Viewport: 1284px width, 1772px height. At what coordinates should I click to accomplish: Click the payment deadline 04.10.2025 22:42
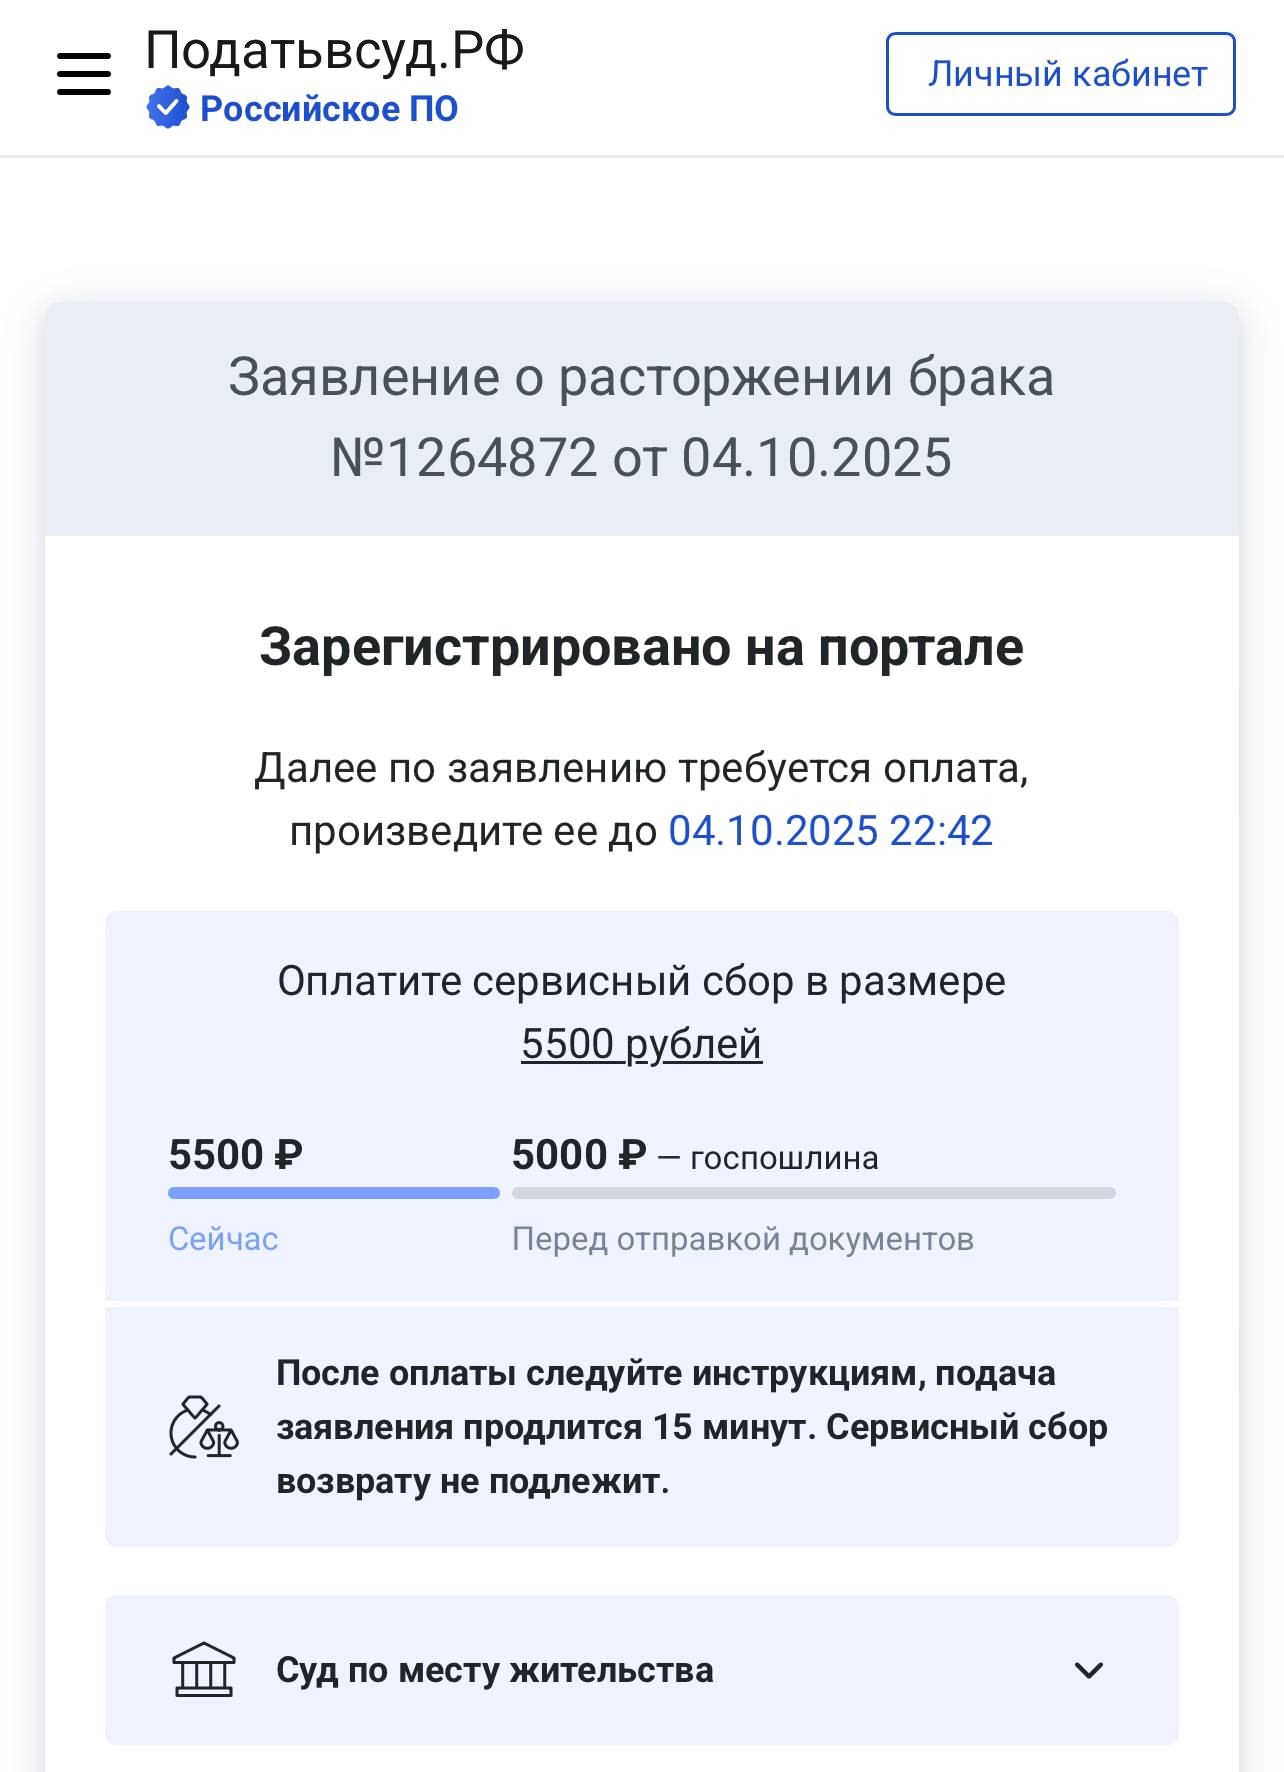pyautogui.click(x=830, y=831)
